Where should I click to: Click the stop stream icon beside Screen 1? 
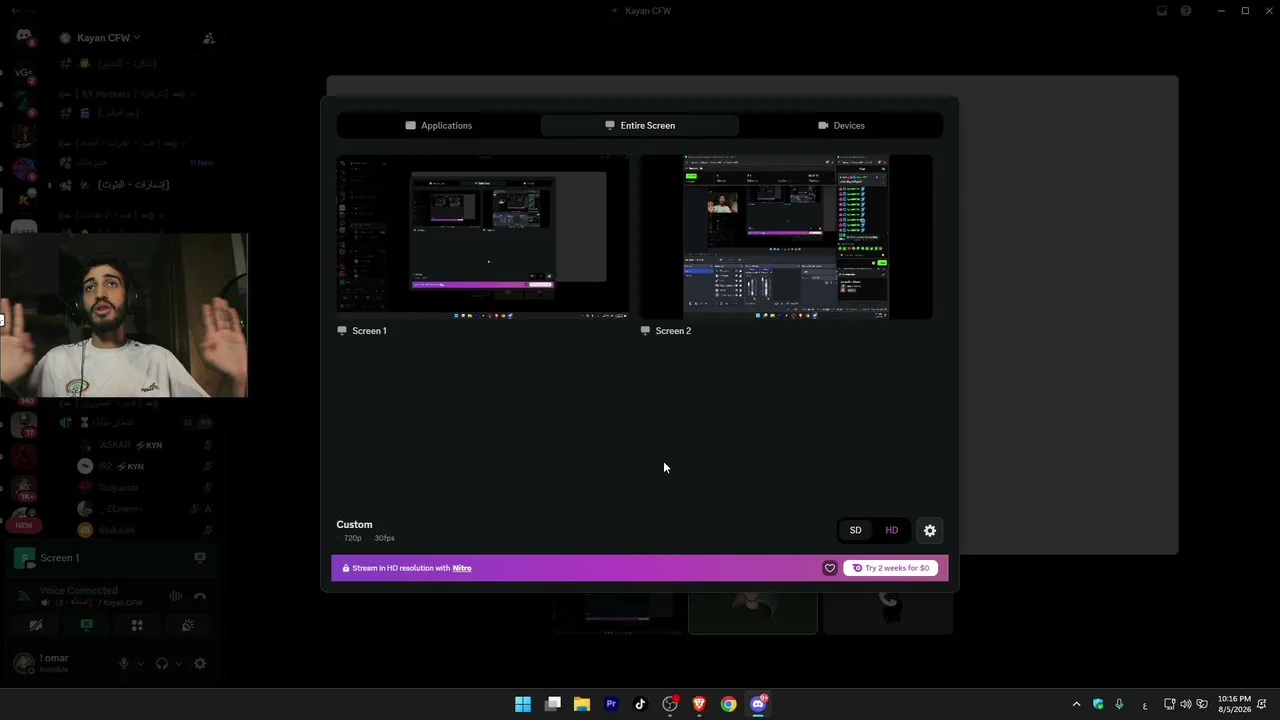pos(200,558)
